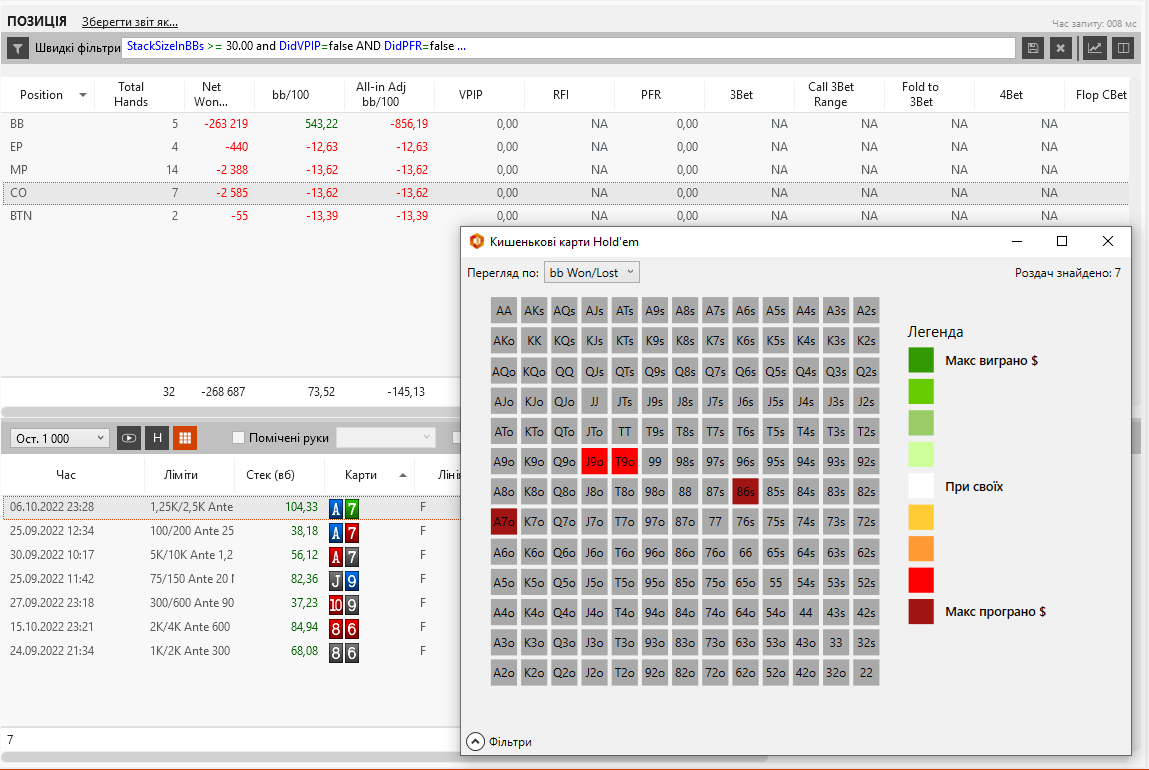Click the quick filters funnel icon
Screen dimensions: 1149x770
(18, 48)
